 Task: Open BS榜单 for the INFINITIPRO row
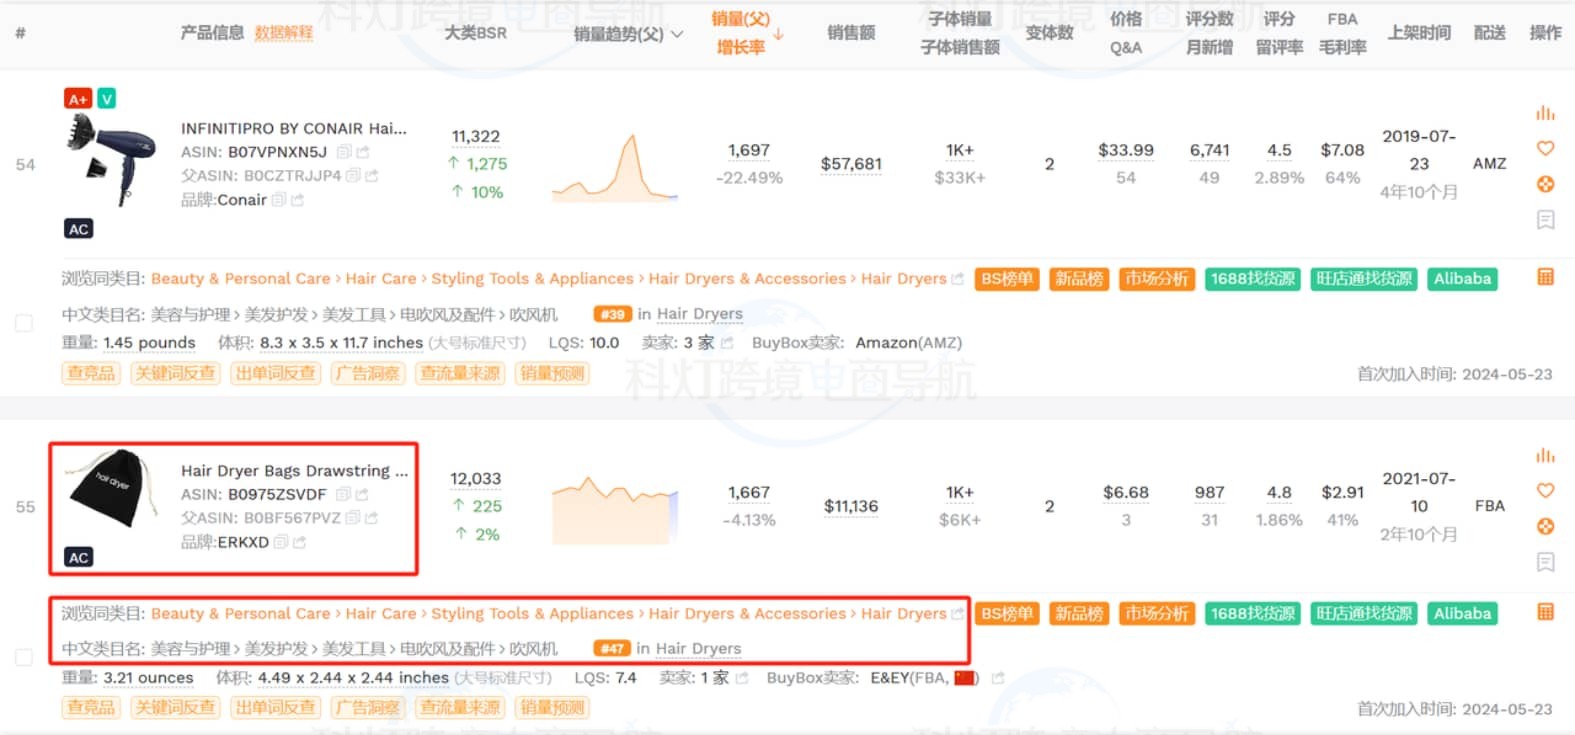tap(1007, 279)
